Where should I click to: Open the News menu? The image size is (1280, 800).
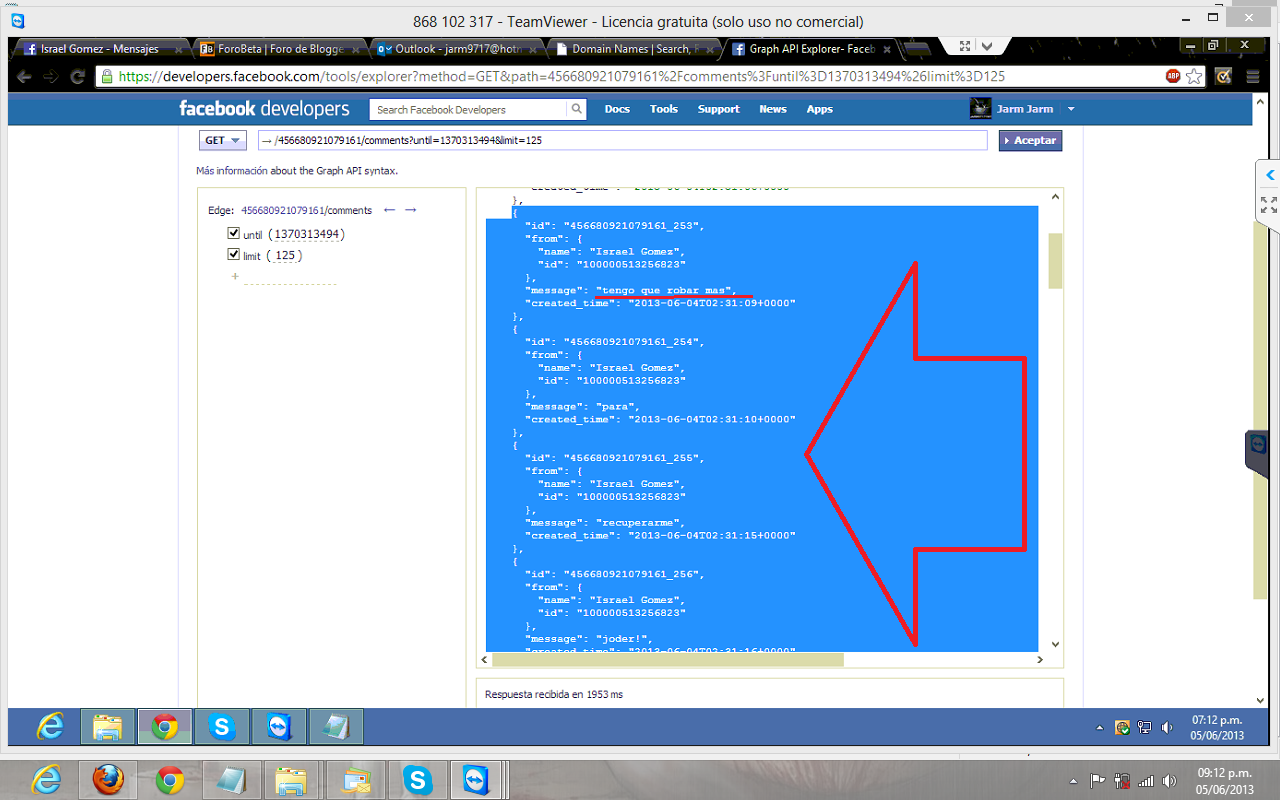(x=773, y=109)
